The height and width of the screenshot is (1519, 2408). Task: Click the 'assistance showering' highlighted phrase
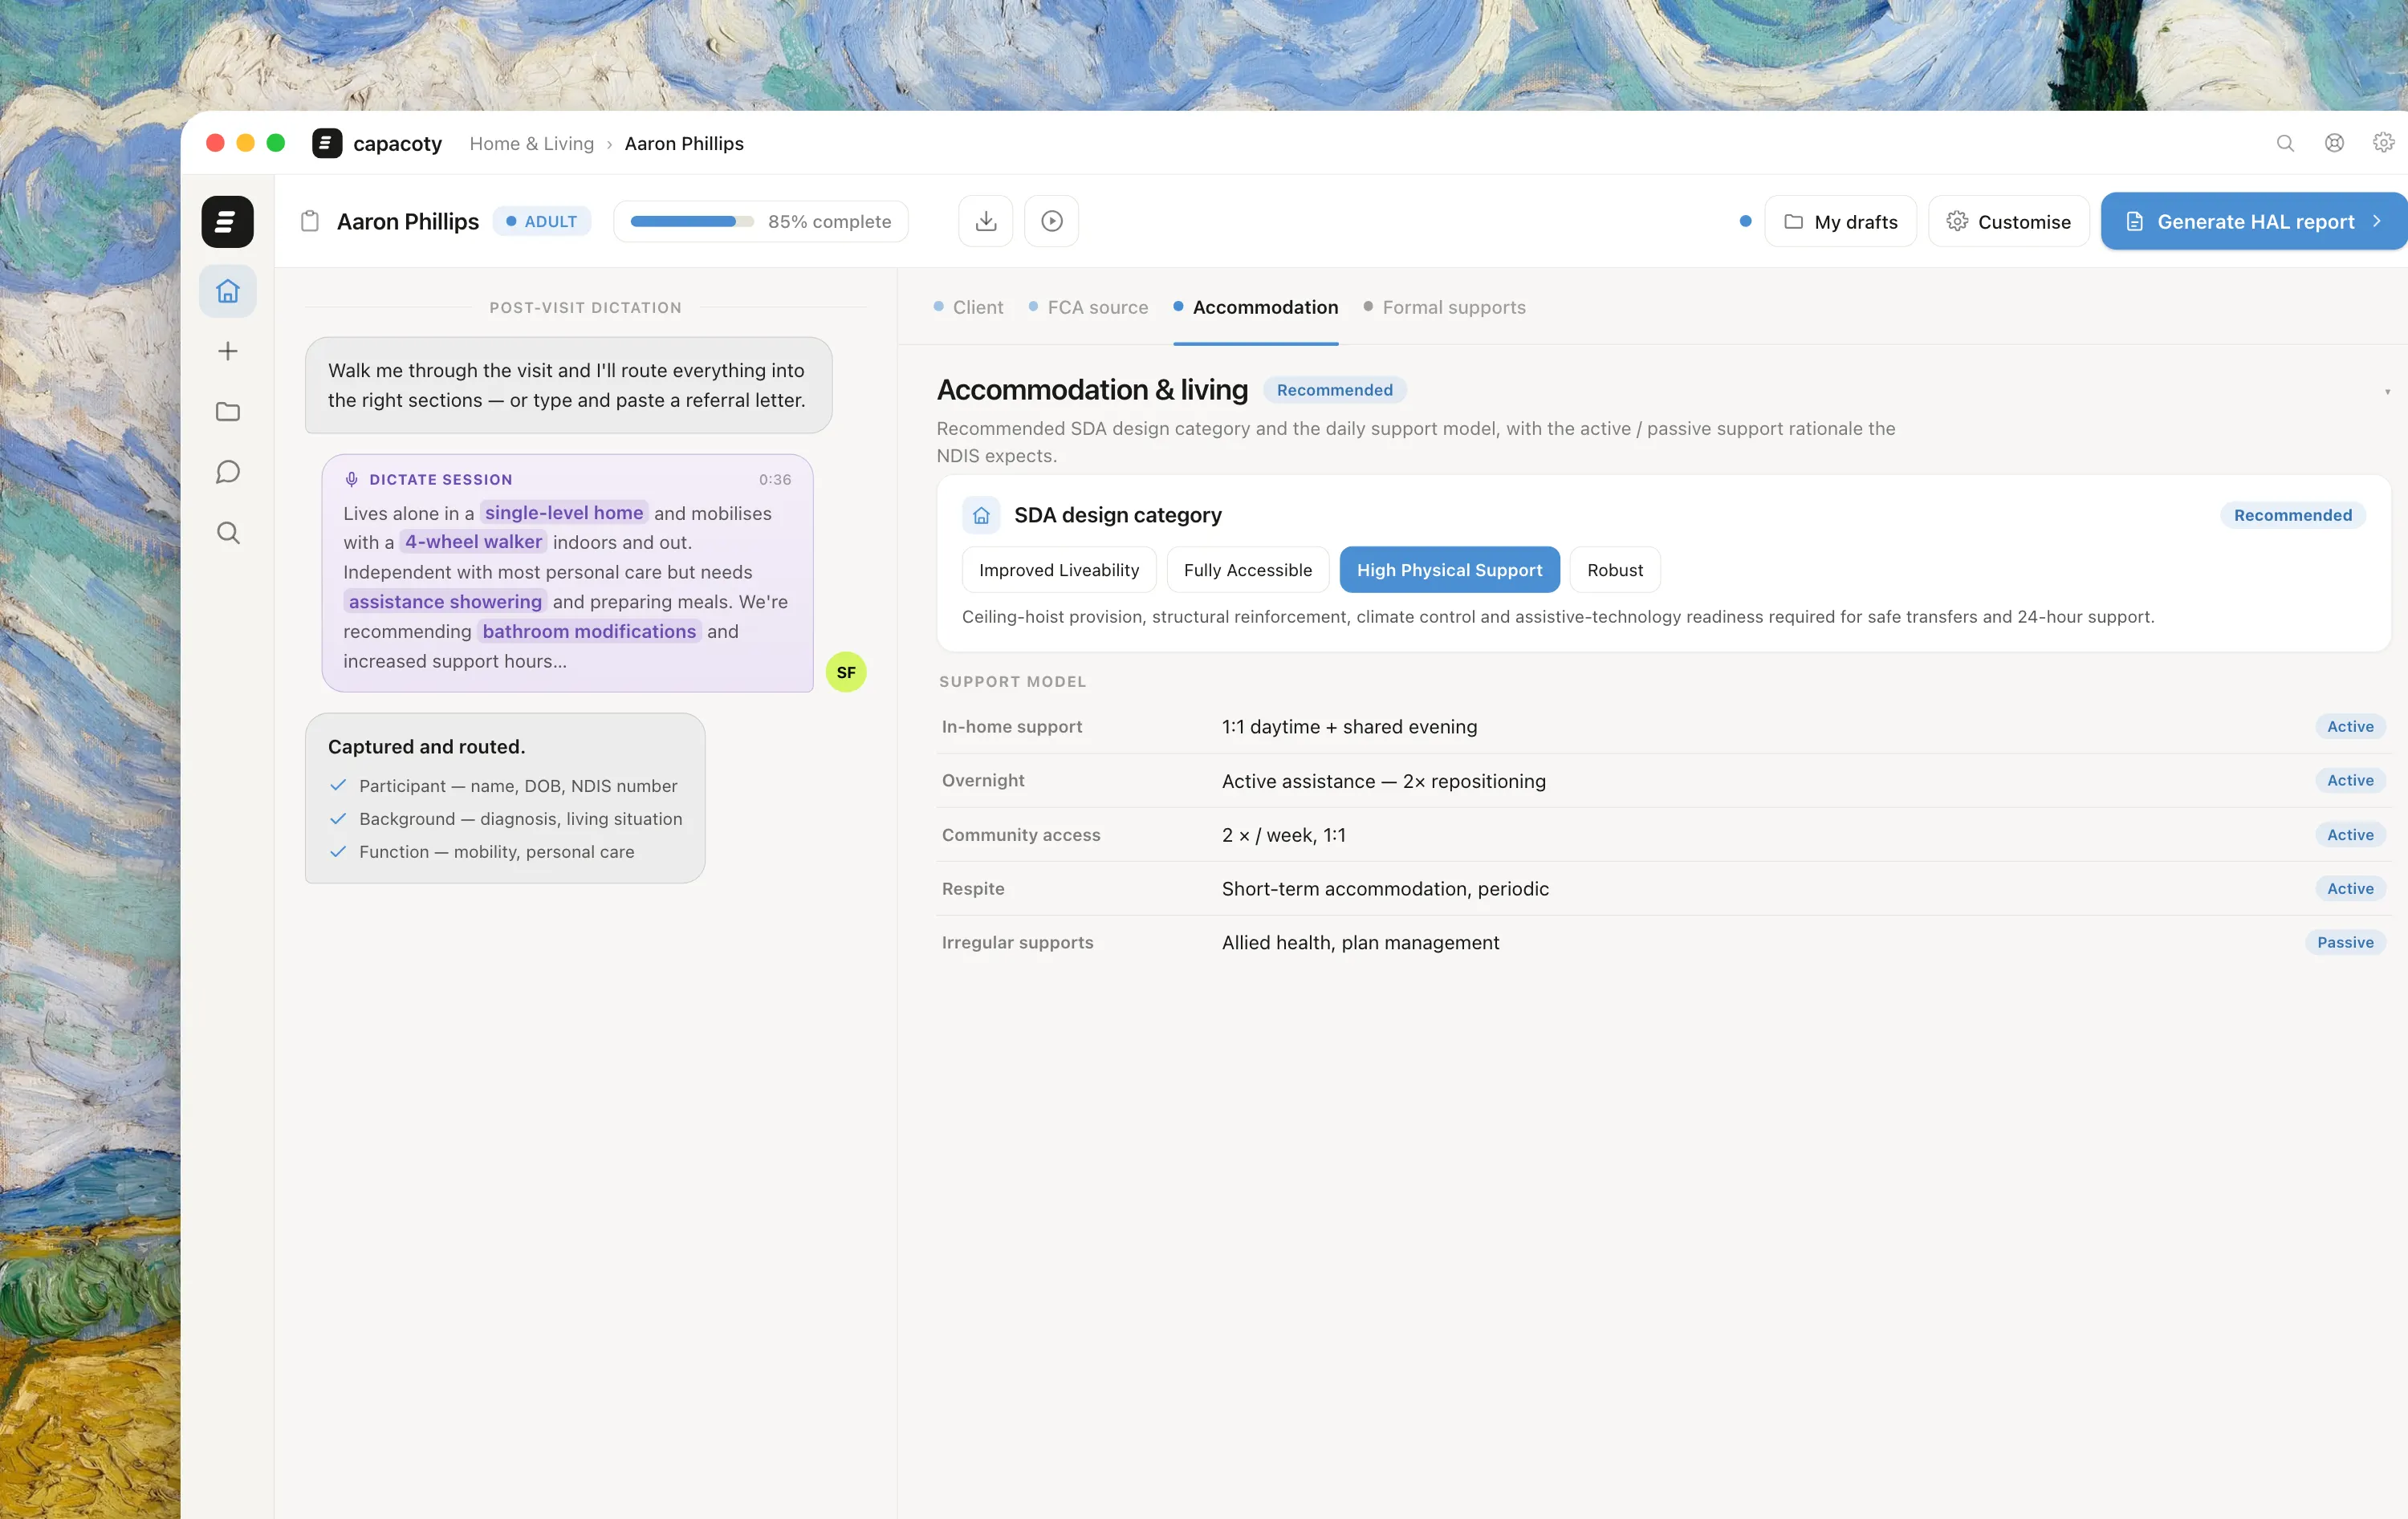(x=445, y=602)
